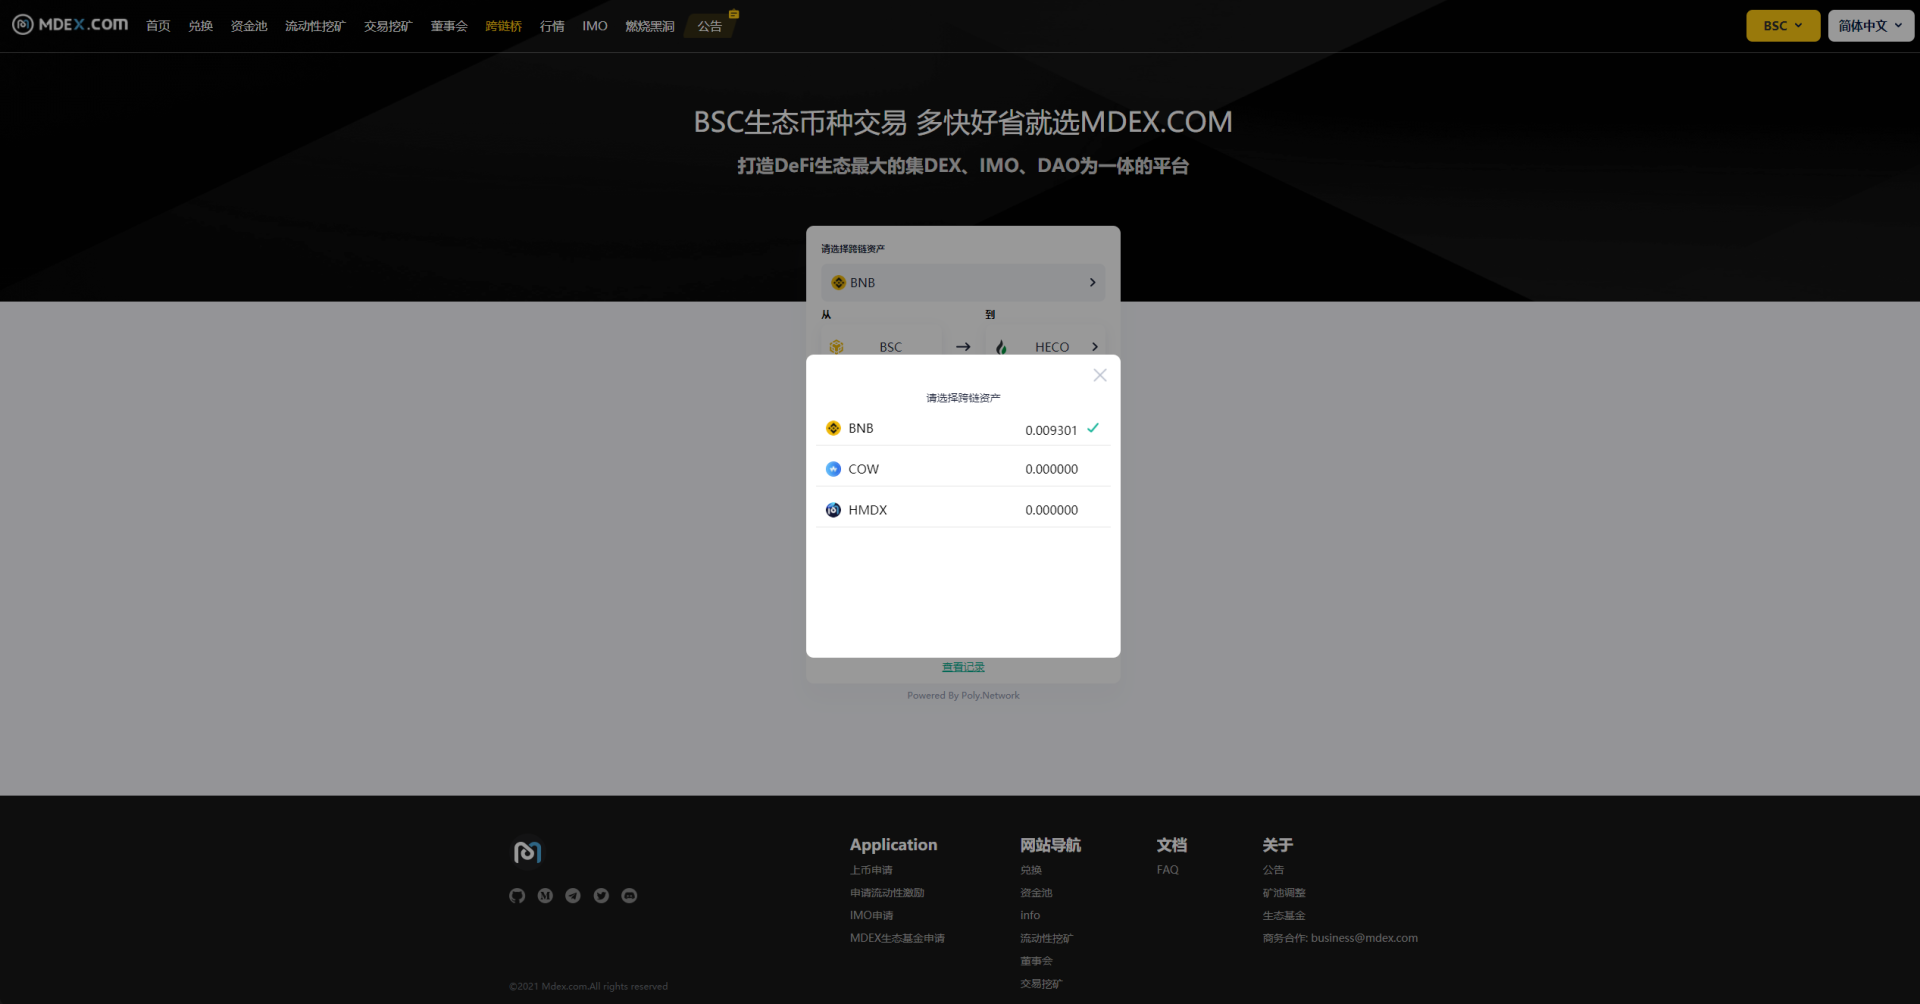The width and height of the screenshot is (1920, 1004).
Task: Click the BNB asset selector field
Action: pyautogui.click(x=962, y=283)
